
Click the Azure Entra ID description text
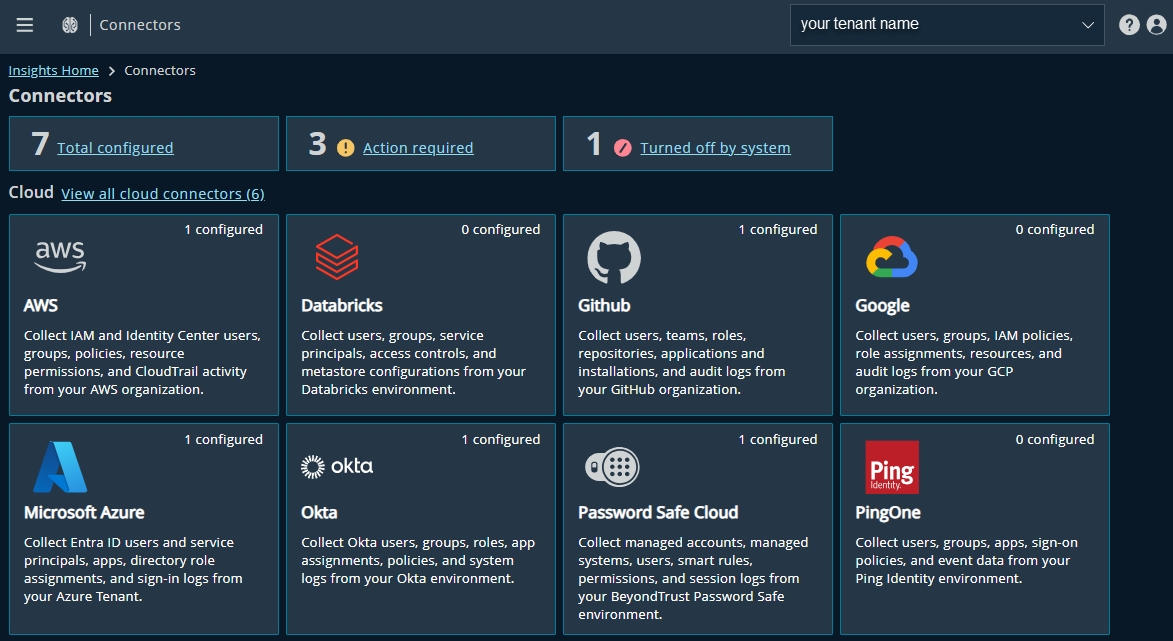[x=133, y=569]
